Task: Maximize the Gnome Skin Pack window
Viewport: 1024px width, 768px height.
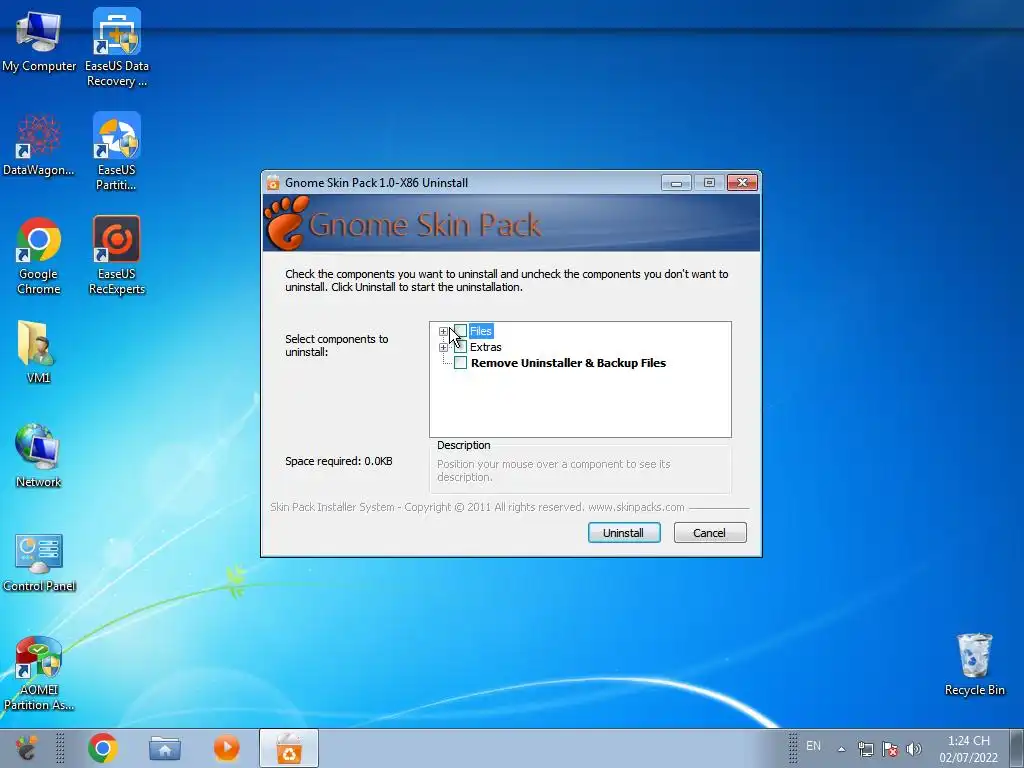Action: pyautogui.click(x=709, y=183)
